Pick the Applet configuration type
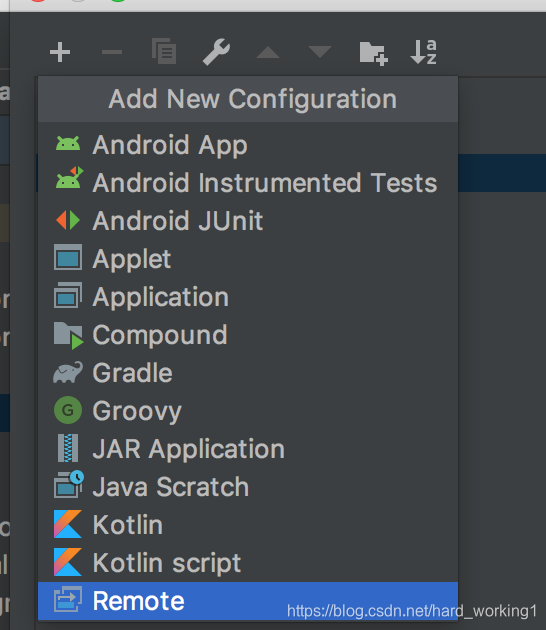546x630 pixels. (248, 258)
